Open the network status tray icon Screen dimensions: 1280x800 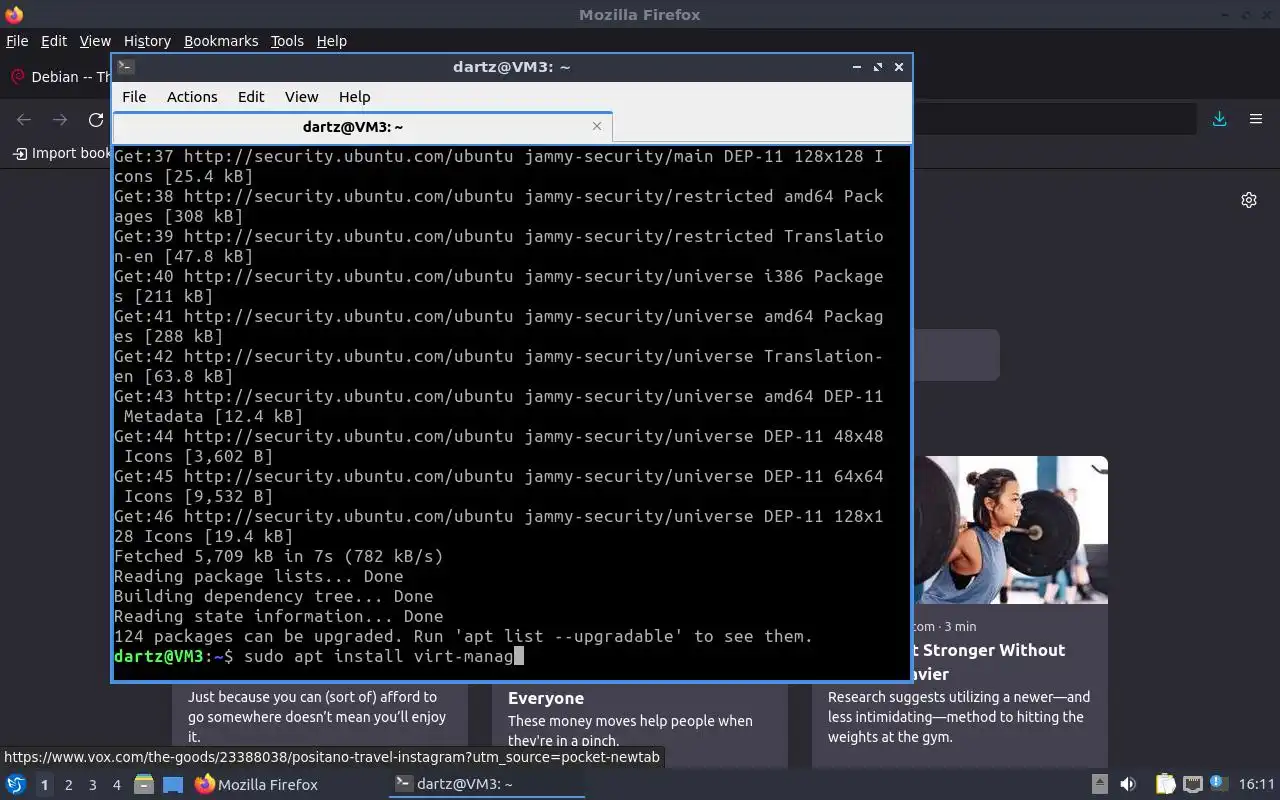(1192, 784)
